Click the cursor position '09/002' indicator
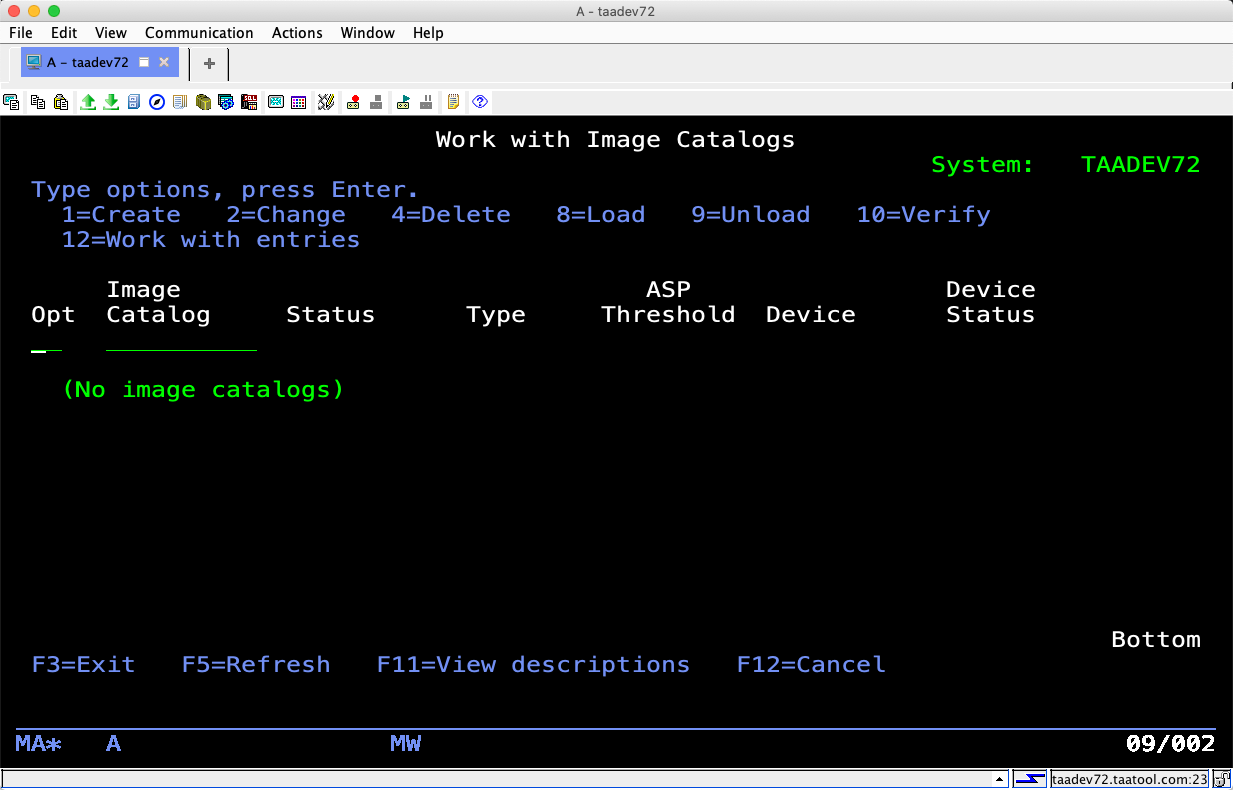The height and width of the screenshot is (790, 1233). 1170,744
